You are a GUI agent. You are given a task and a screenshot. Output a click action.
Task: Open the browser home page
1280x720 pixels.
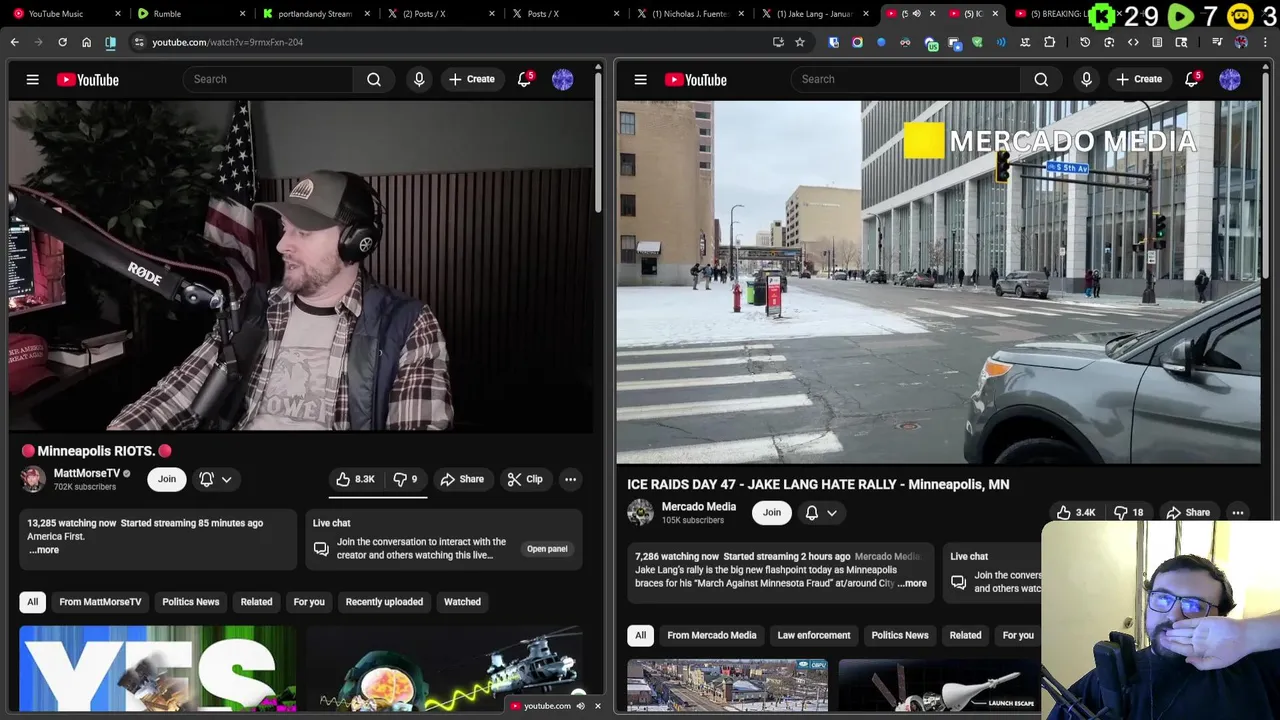tap(86, 42)
